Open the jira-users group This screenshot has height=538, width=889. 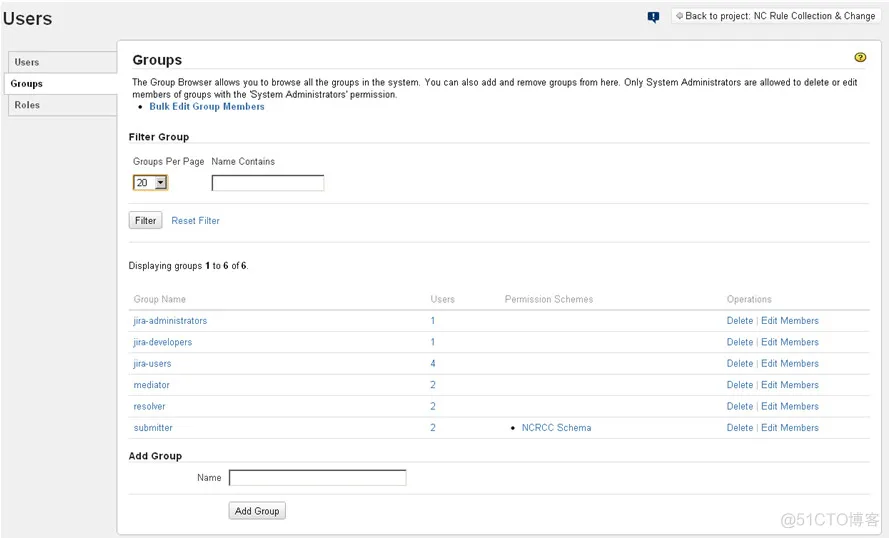[152, 364]
